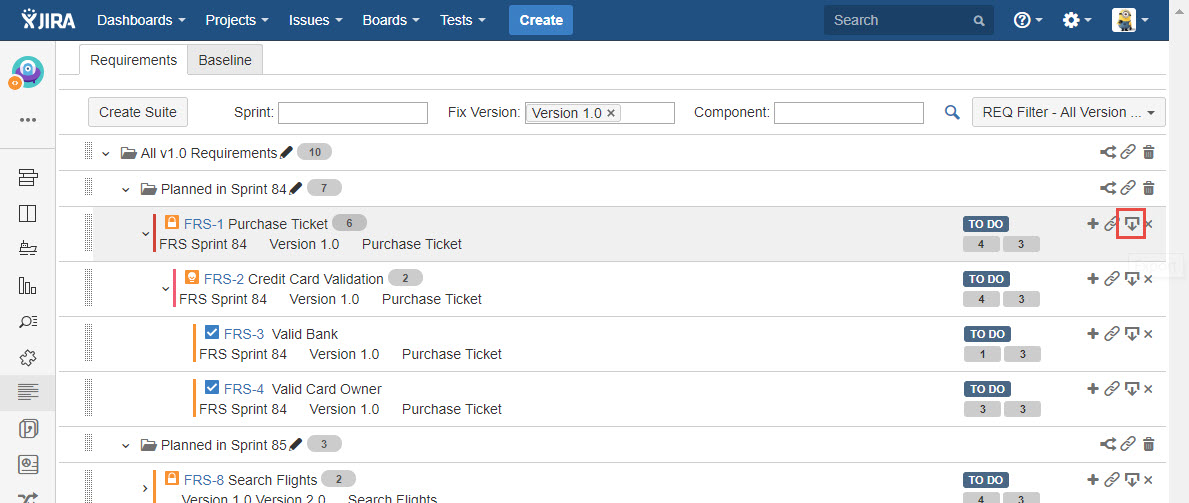1189x503 pixels.
Task: Open the requirements list icon in the sidebar
Action: point(28,392)
